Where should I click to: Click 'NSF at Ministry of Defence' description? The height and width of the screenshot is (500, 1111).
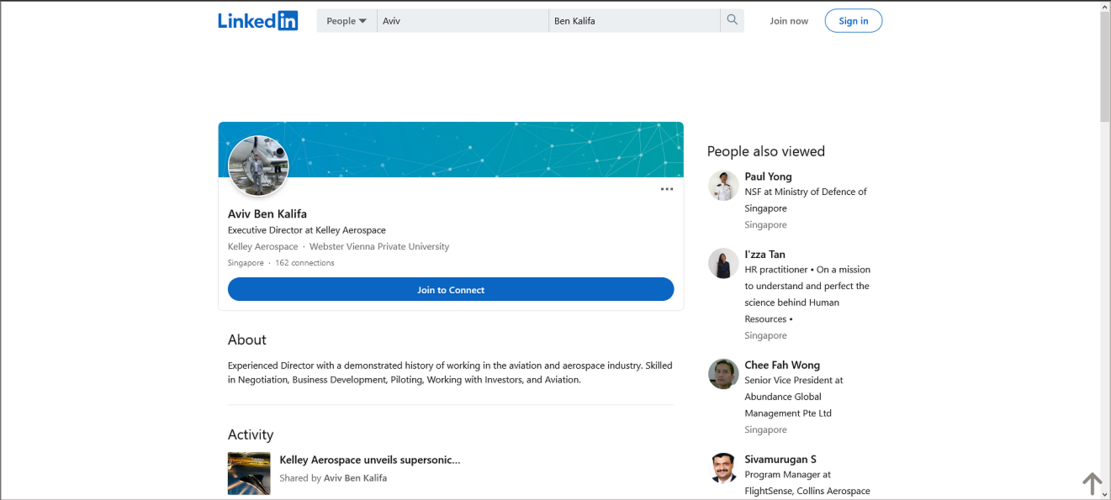point(806,200)
